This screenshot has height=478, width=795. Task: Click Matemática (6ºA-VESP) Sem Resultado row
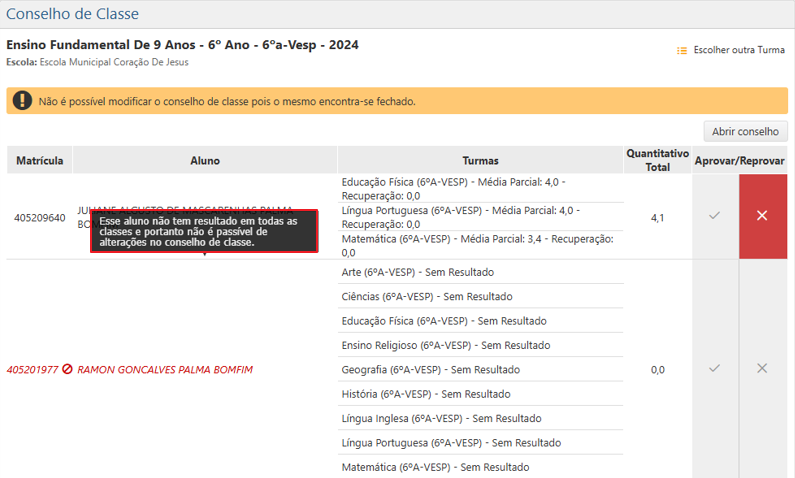480,467
